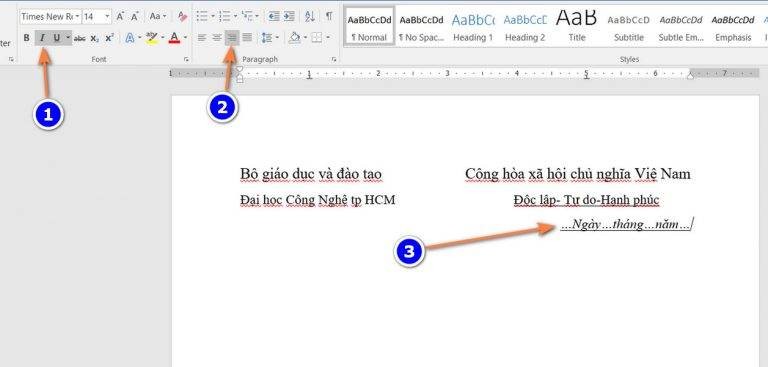768x367 pixels.
Task: Open the font name dropdown
Action: (x=77, y=16)
